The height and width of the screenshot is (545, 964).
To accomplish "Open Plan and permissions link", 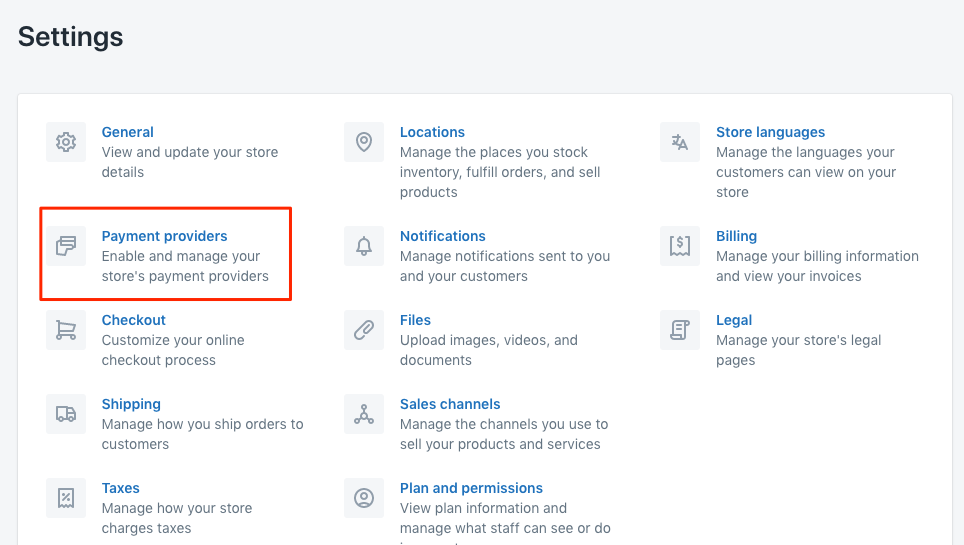I will tap(472, 488).
